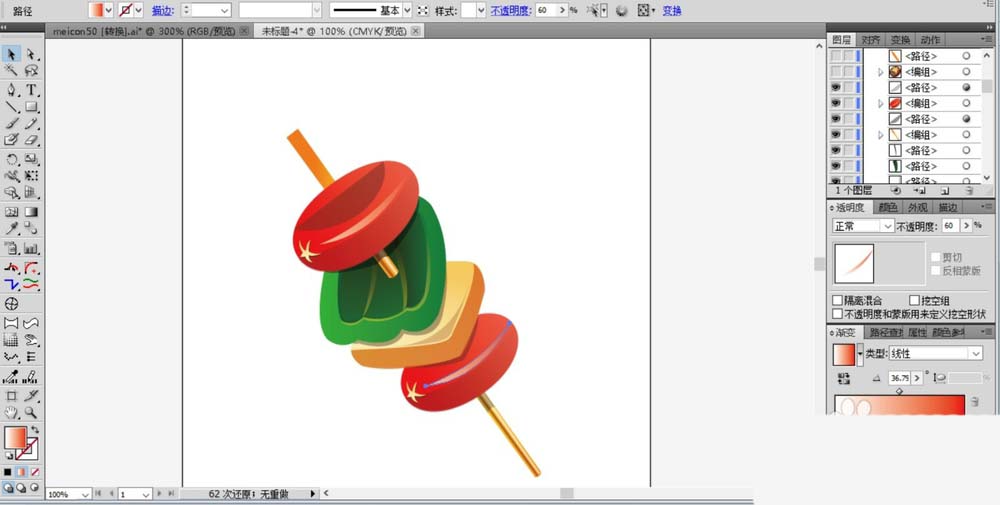Select the Column Graph tool
Viewport: 1000px width, 505px height.
point(31,249)
